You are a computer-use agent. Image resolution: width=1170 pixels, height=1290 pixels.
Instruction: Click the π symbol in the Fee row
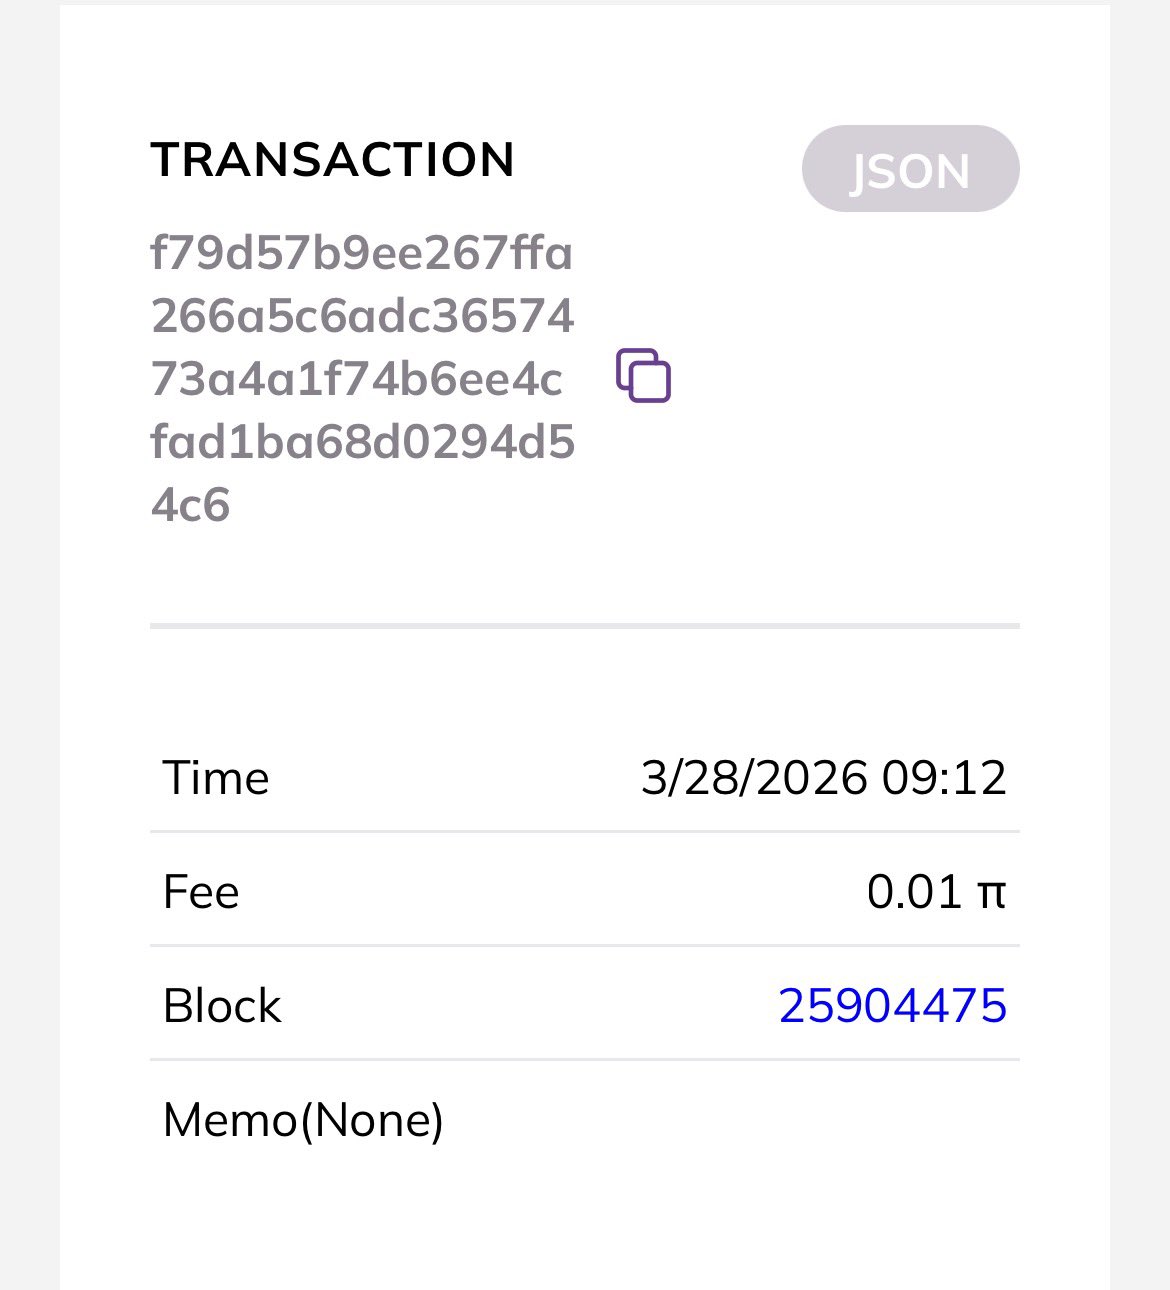click(x=991, y=893)
